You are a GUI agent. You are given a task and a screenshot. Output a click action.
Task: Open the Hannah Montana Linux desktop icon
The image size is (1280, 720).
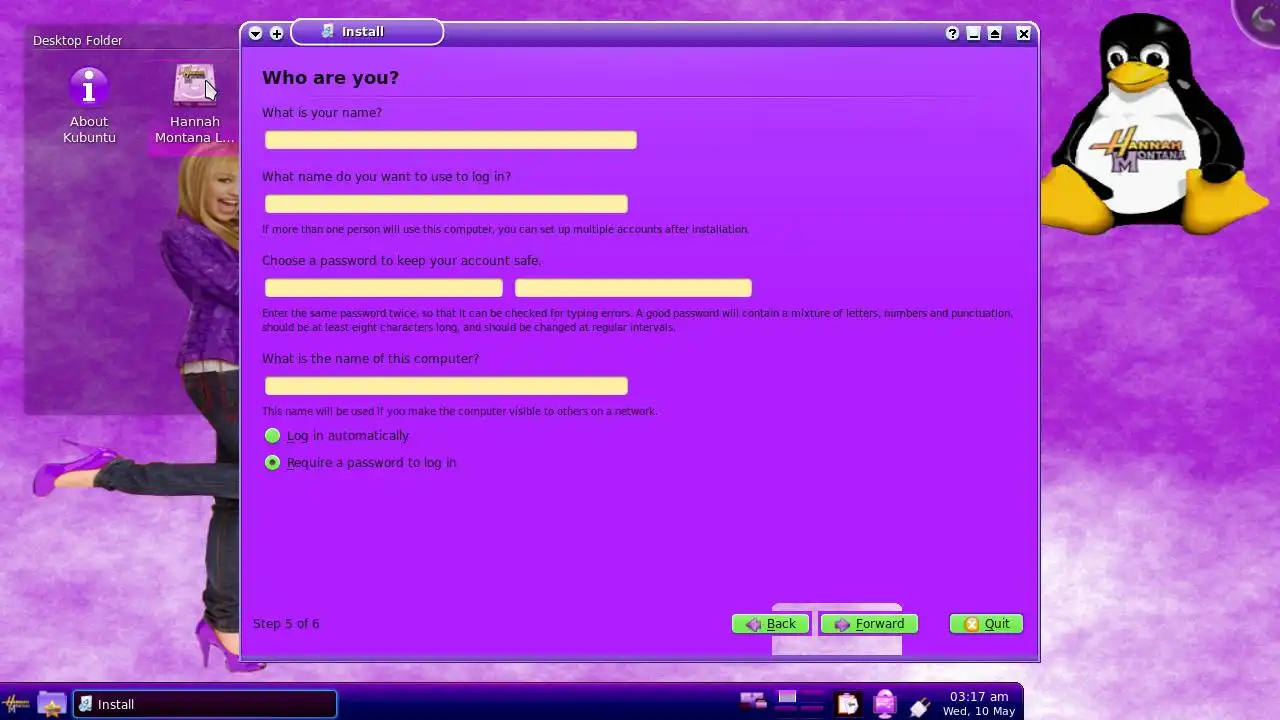[194, 106]
